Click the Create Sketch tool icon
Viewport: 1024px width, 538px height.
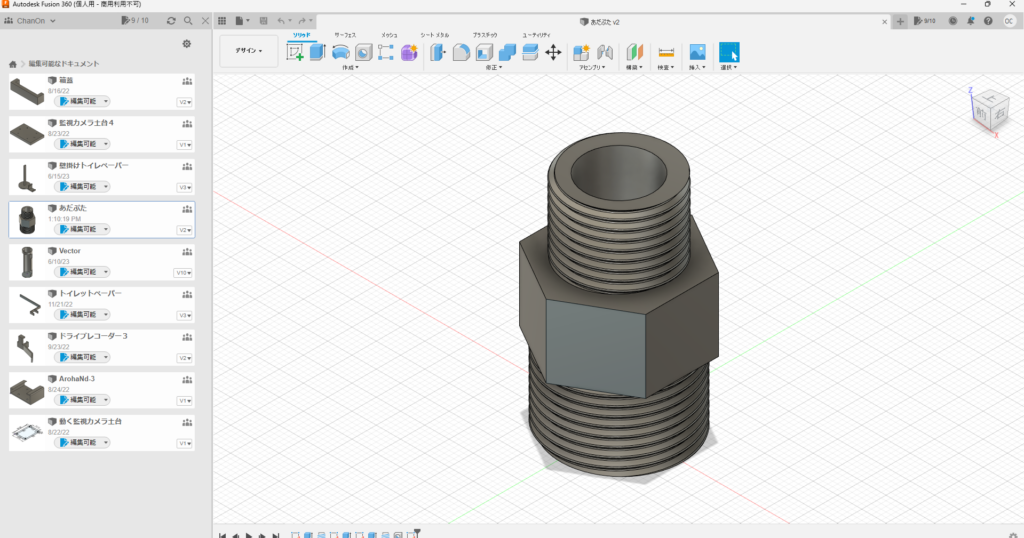[x=295, y=53]
